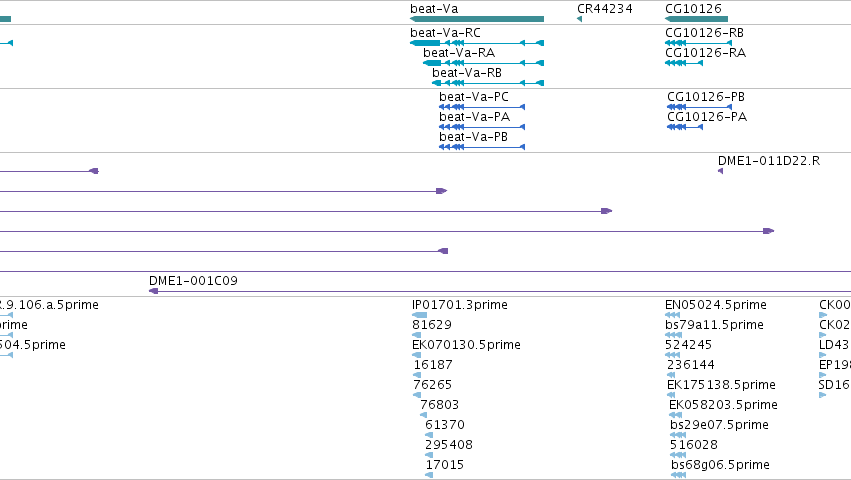The width and height of the screenshot is (851, 480).
Task: Select the bs29e07.5prime EST label
Action: point(720,425)
